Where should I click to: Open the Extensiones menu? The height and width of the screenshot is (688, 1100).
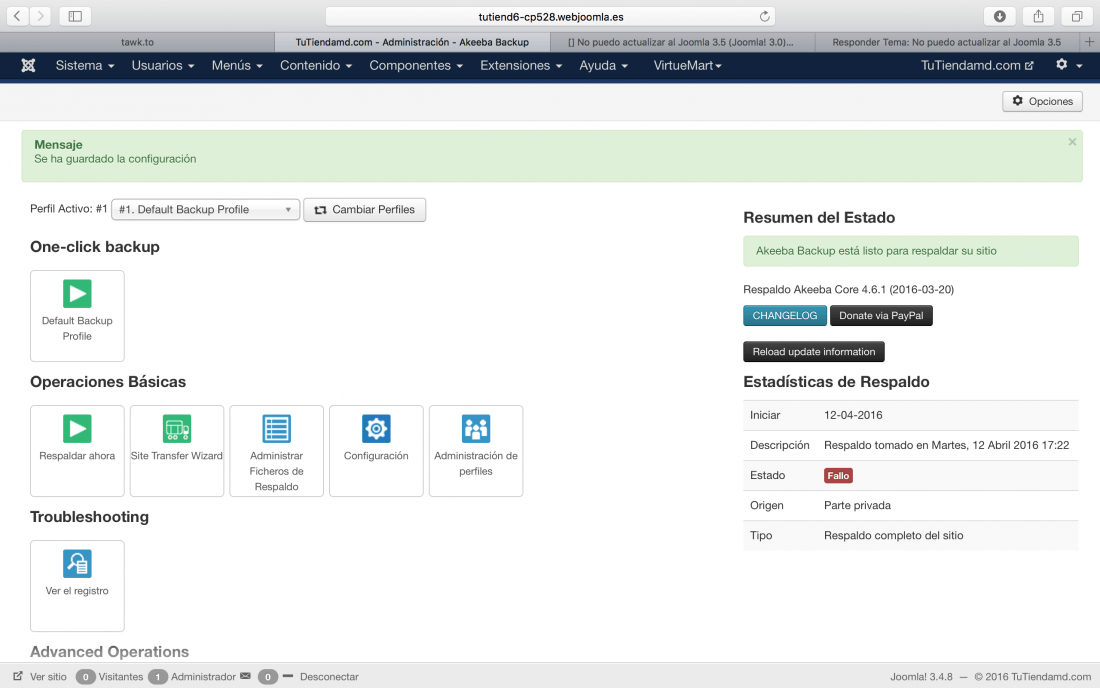point(521,65)
